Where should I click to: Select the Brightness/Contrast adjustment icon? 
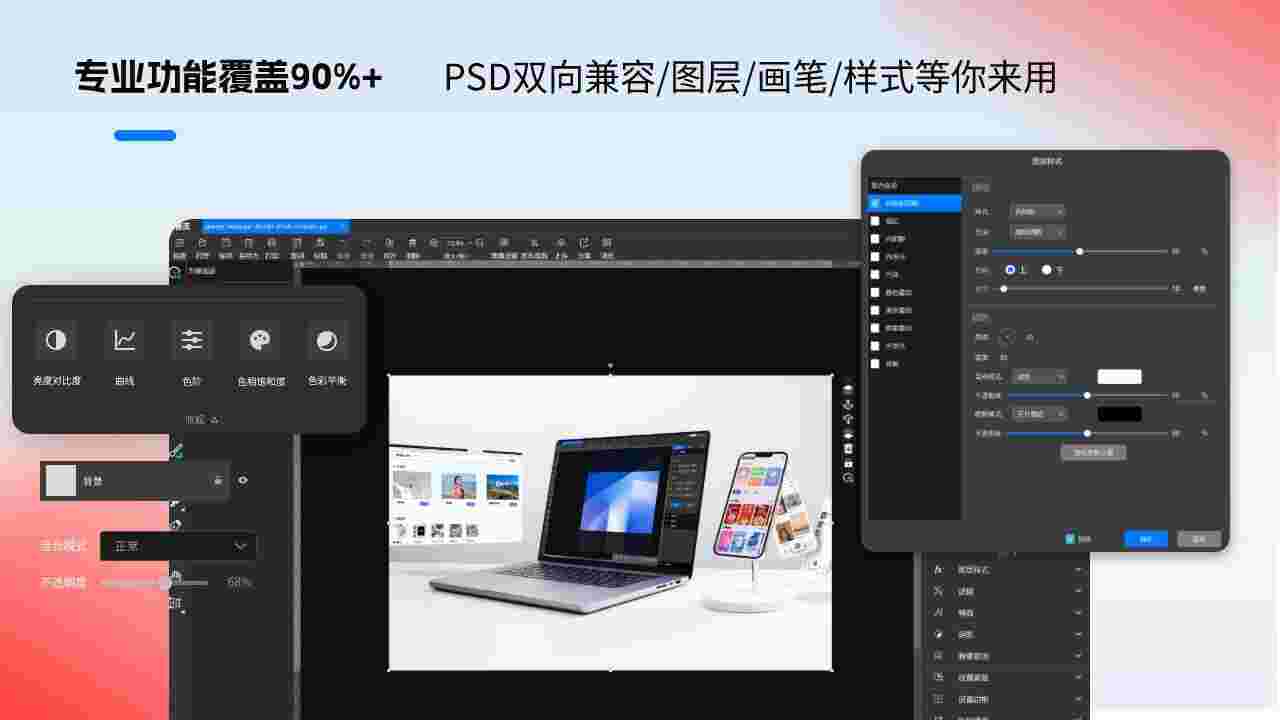55,339
